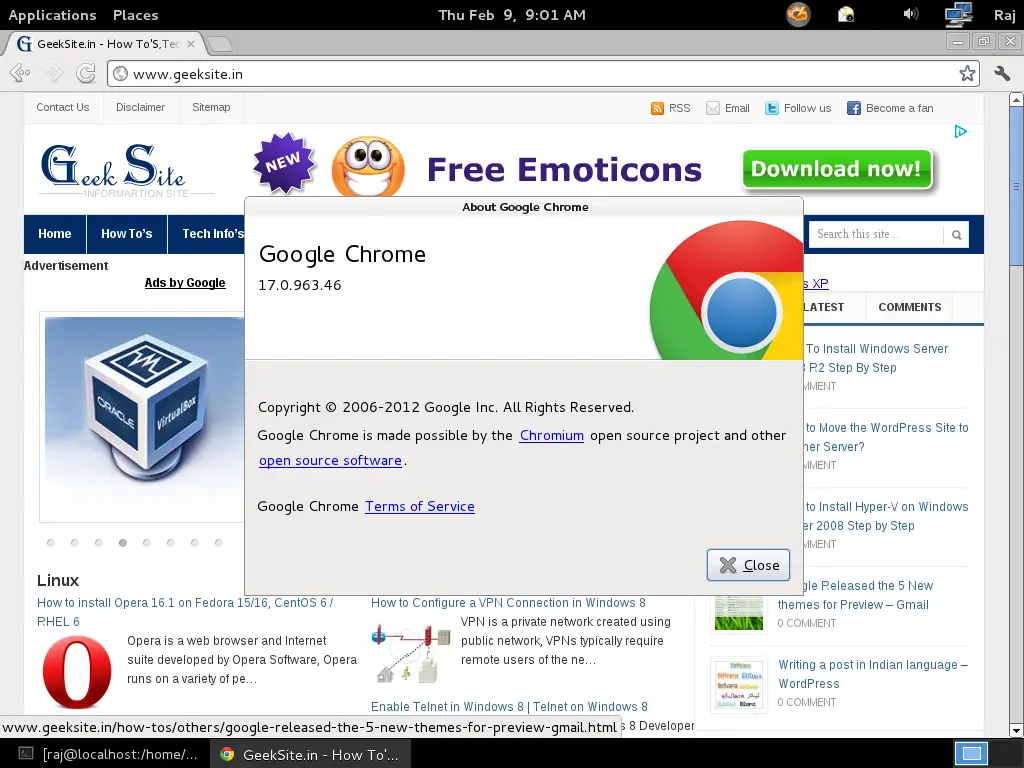Open Enable Telnet in Windows 8 link

(509, 707)
